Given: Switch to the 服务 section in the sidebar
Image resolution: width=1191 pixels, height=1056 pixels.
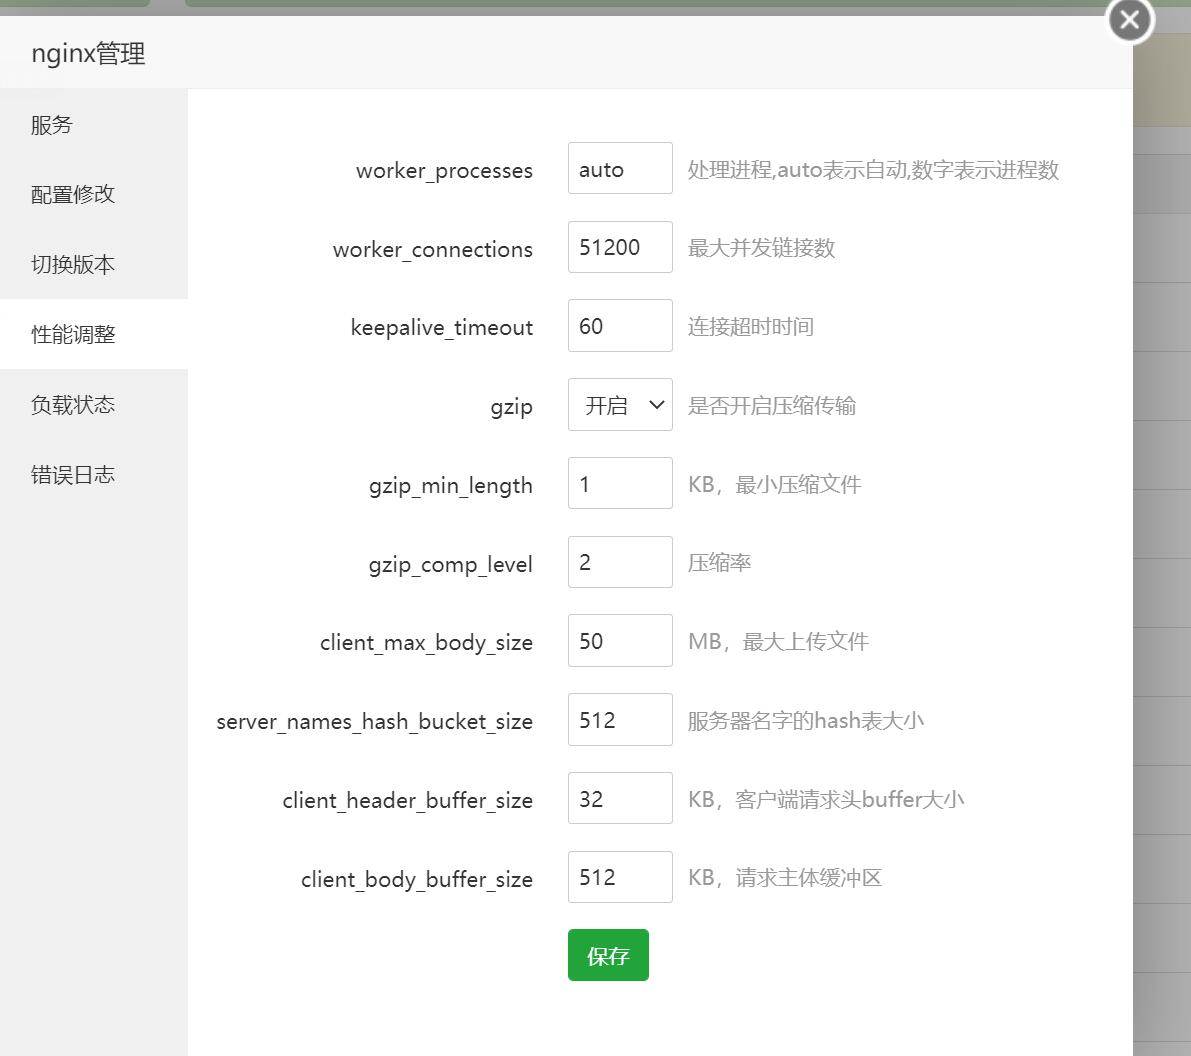Looking at the screenshot, I should pos(52,124).
